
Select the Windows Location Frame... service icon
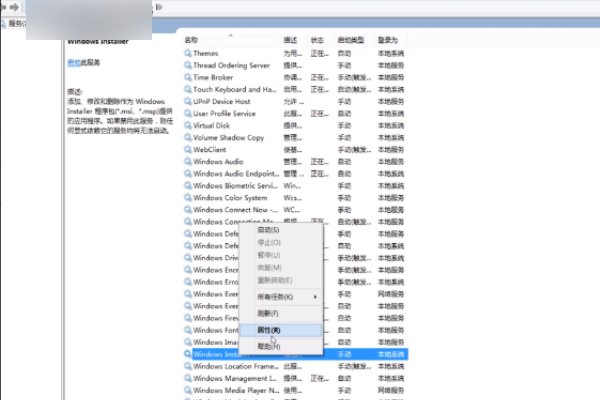pos(188,366)
